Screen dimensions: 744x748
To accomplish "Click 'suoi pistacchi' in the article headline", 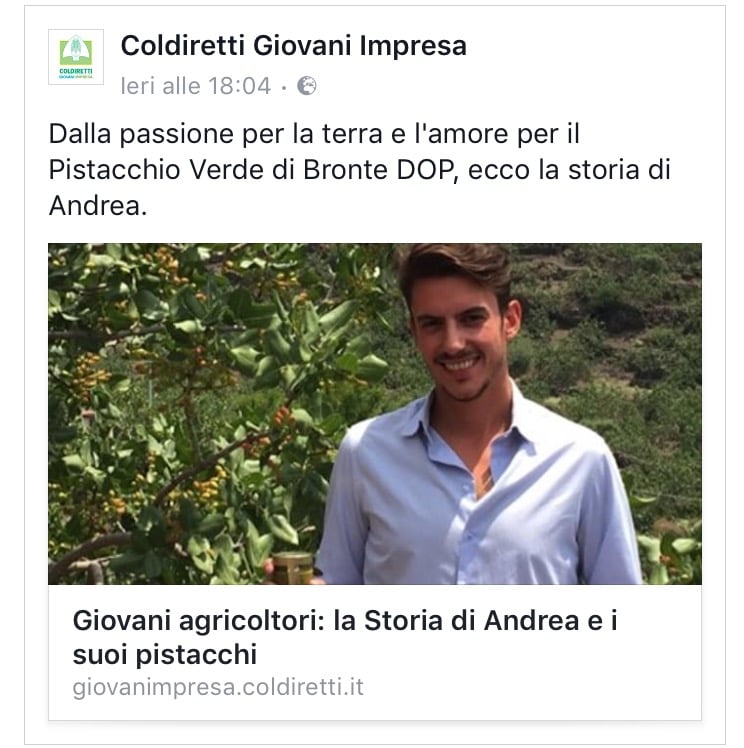I will [165, 654].
